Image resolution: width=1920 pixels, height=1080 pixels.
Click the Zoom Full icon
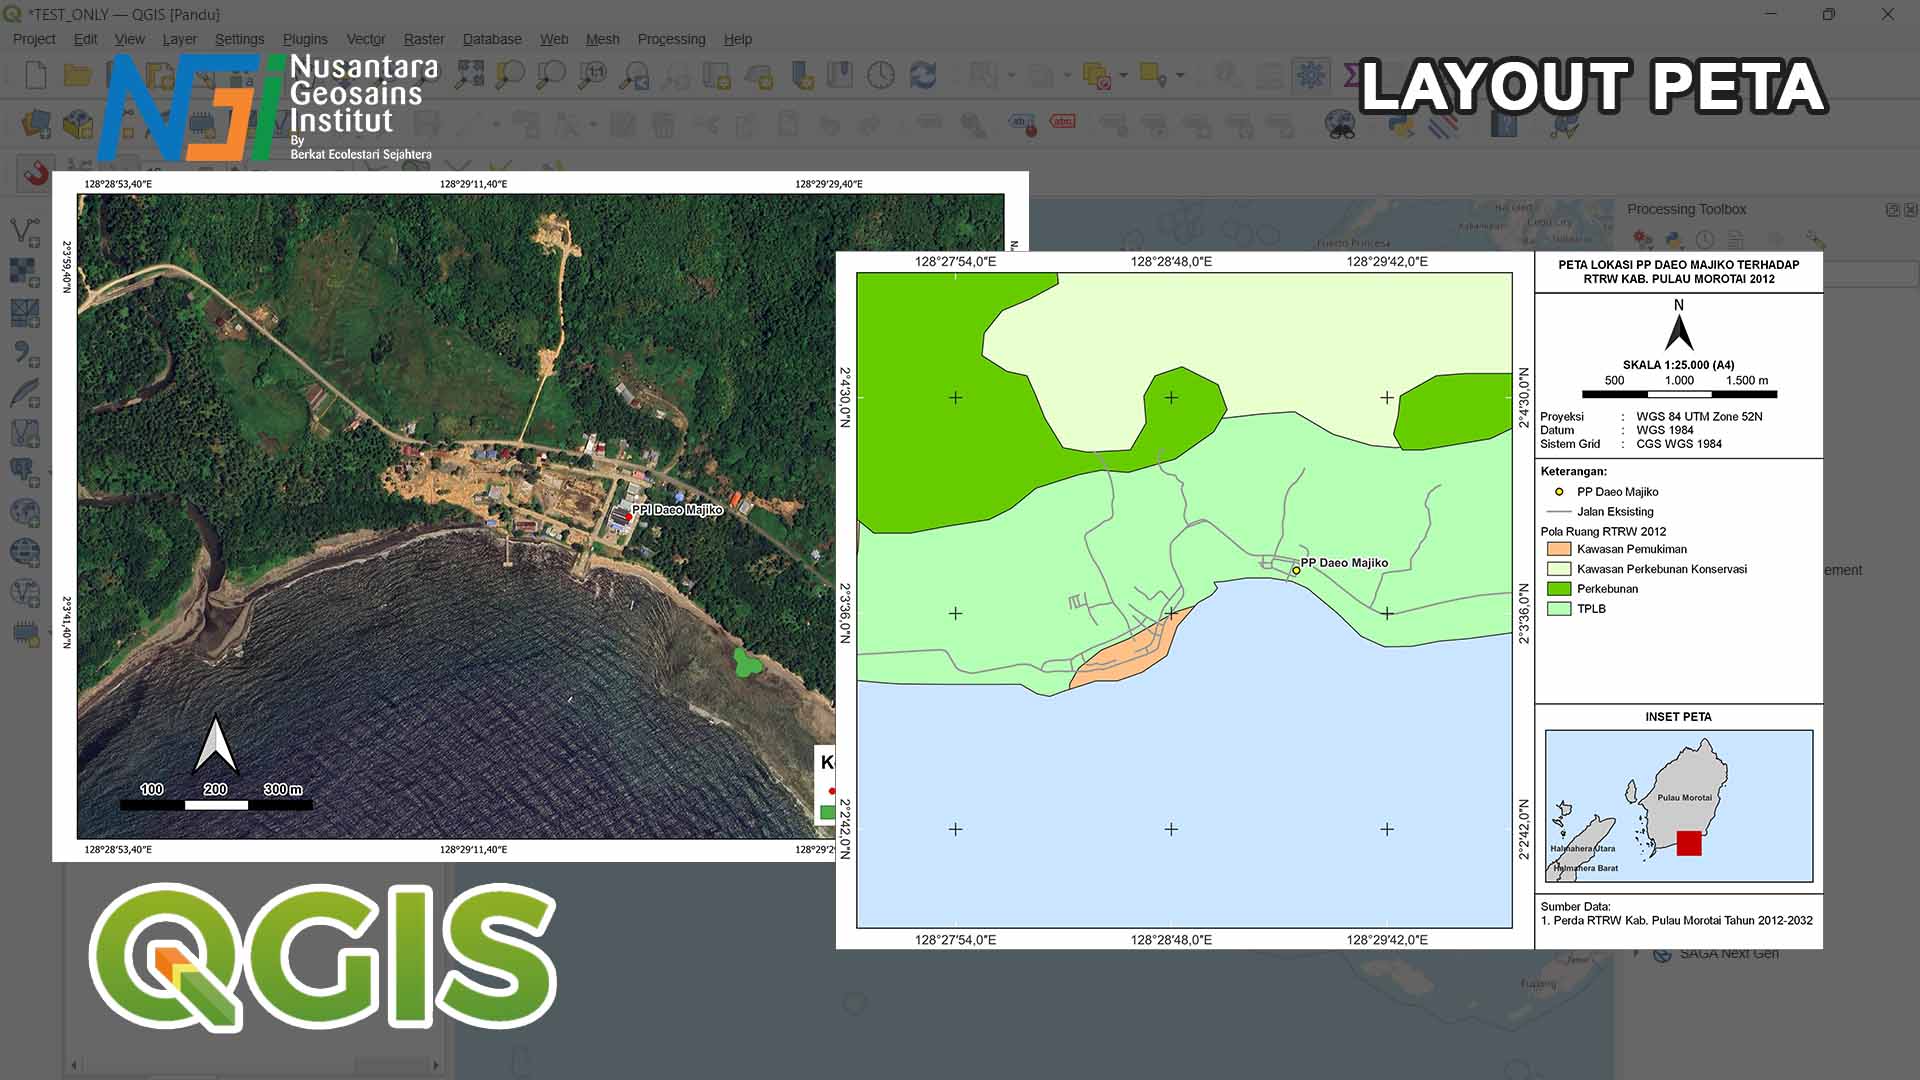(x=470, y=75)
